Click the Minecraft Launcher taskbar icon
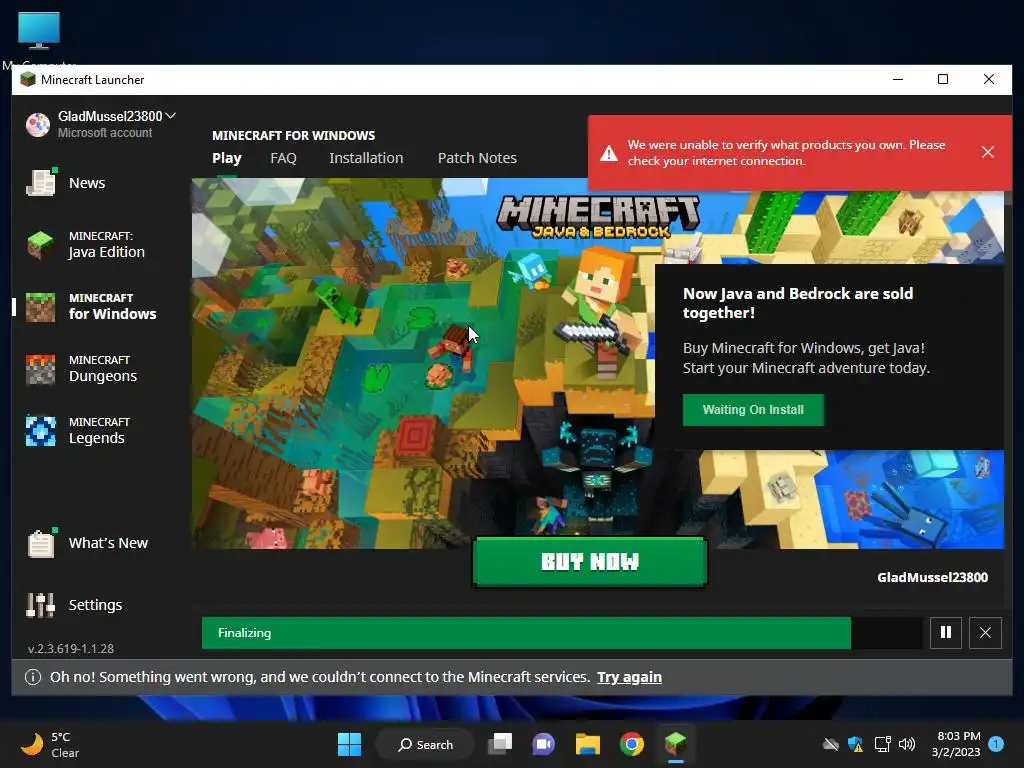The image size is (1024, 768). (675, 744)
